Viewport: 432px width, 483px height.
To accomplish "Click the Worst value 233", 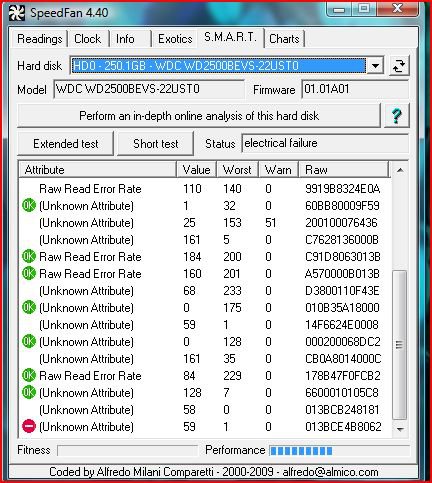I will point(232,291).
